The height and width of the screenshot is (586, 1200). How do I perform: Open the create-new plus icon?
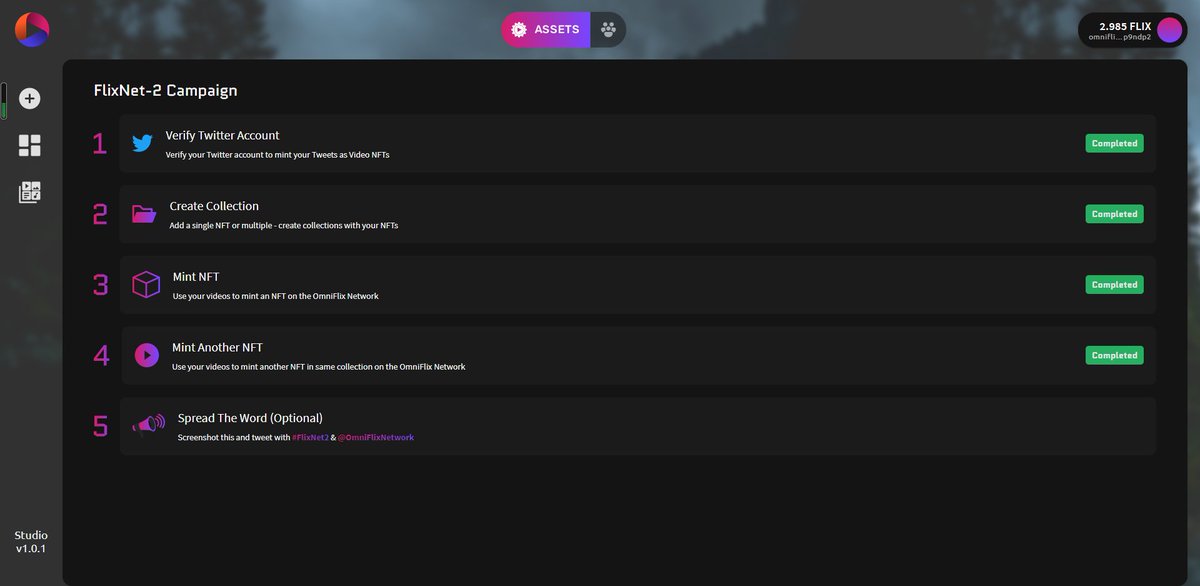[30, 98]
